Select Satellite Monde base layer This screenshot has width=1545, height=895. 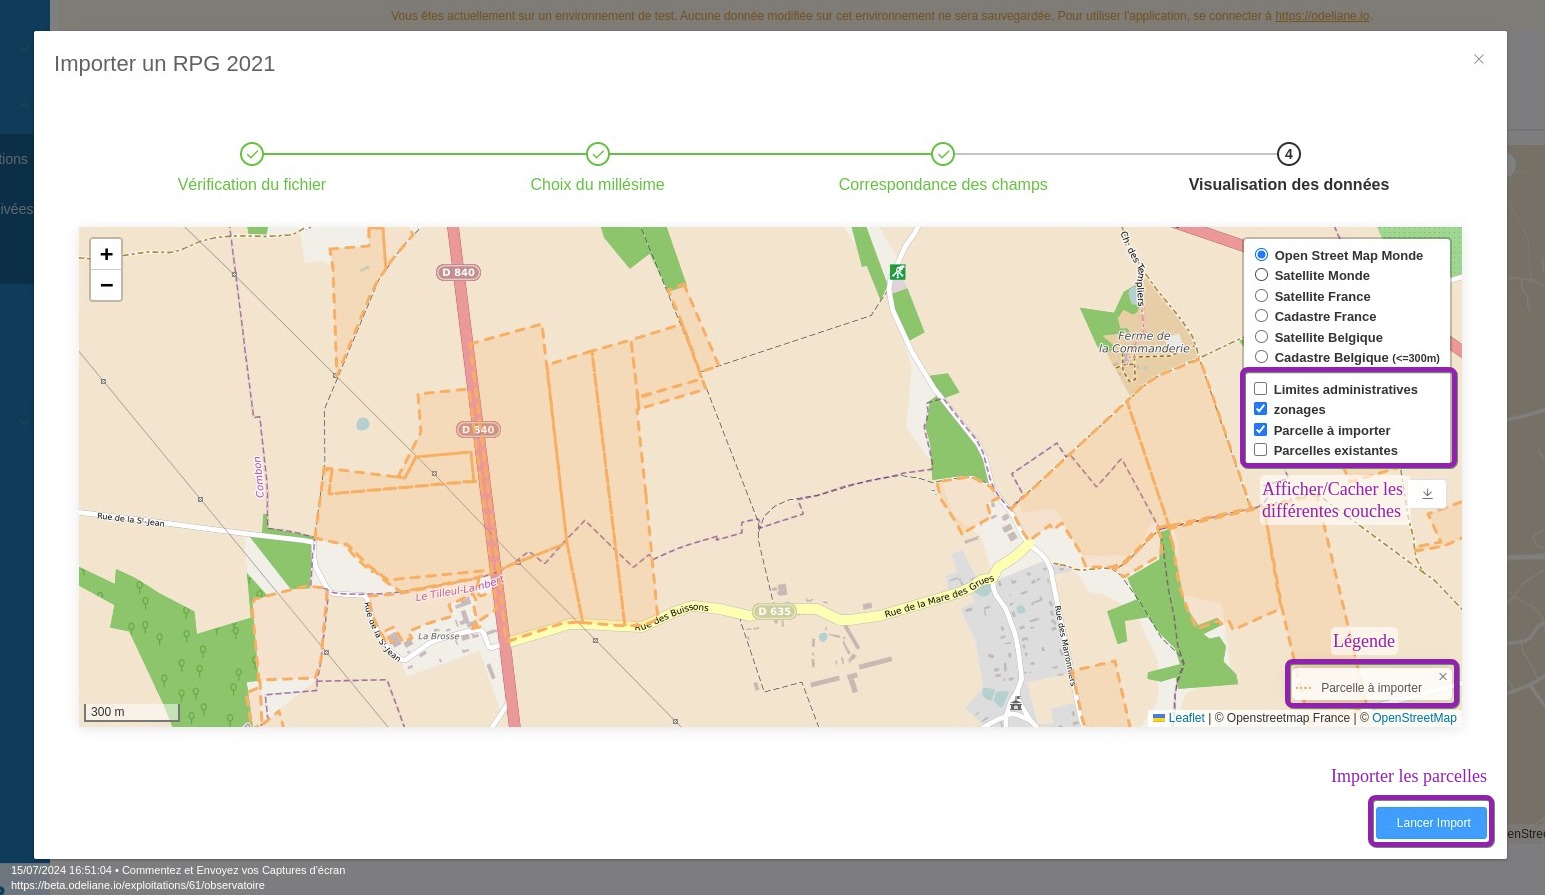[1262, 275]
